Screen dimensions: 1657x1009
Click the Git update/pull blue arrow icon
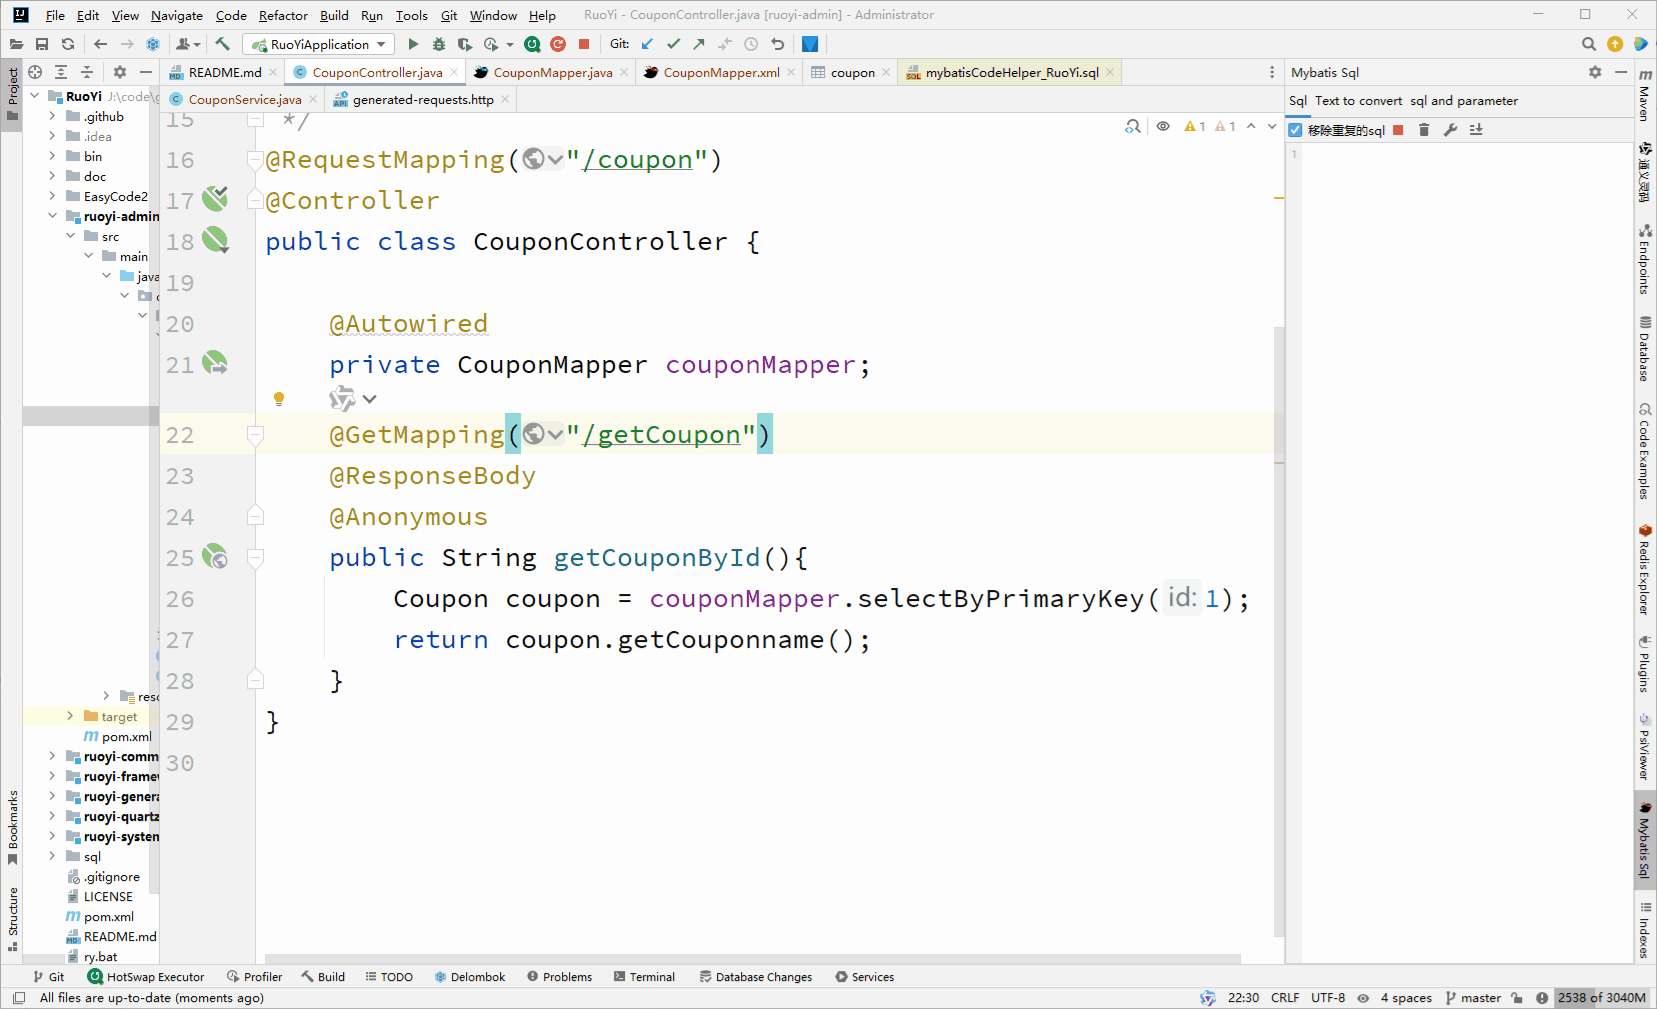pos(646,44)
